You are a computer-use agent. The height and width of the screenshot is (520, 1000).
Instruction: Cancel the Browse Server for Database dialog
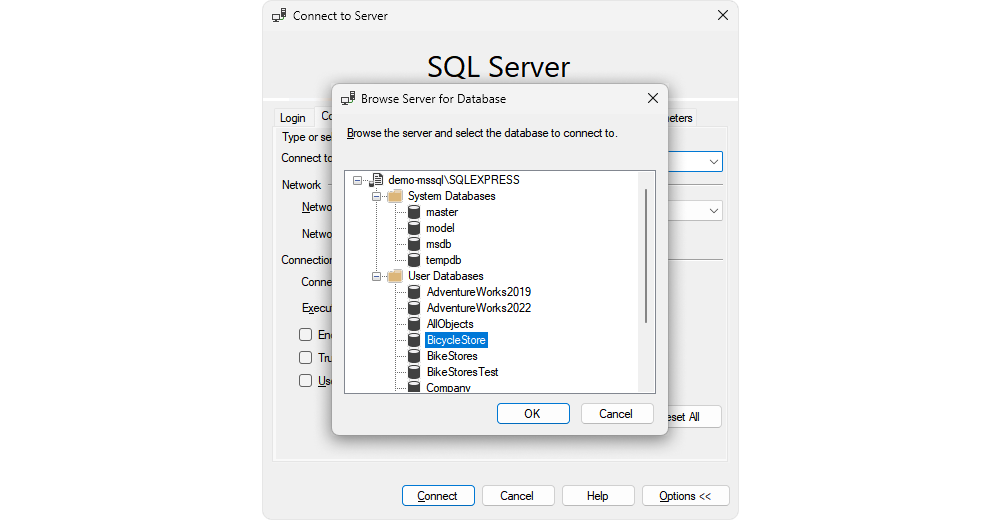tap(615, 413)
